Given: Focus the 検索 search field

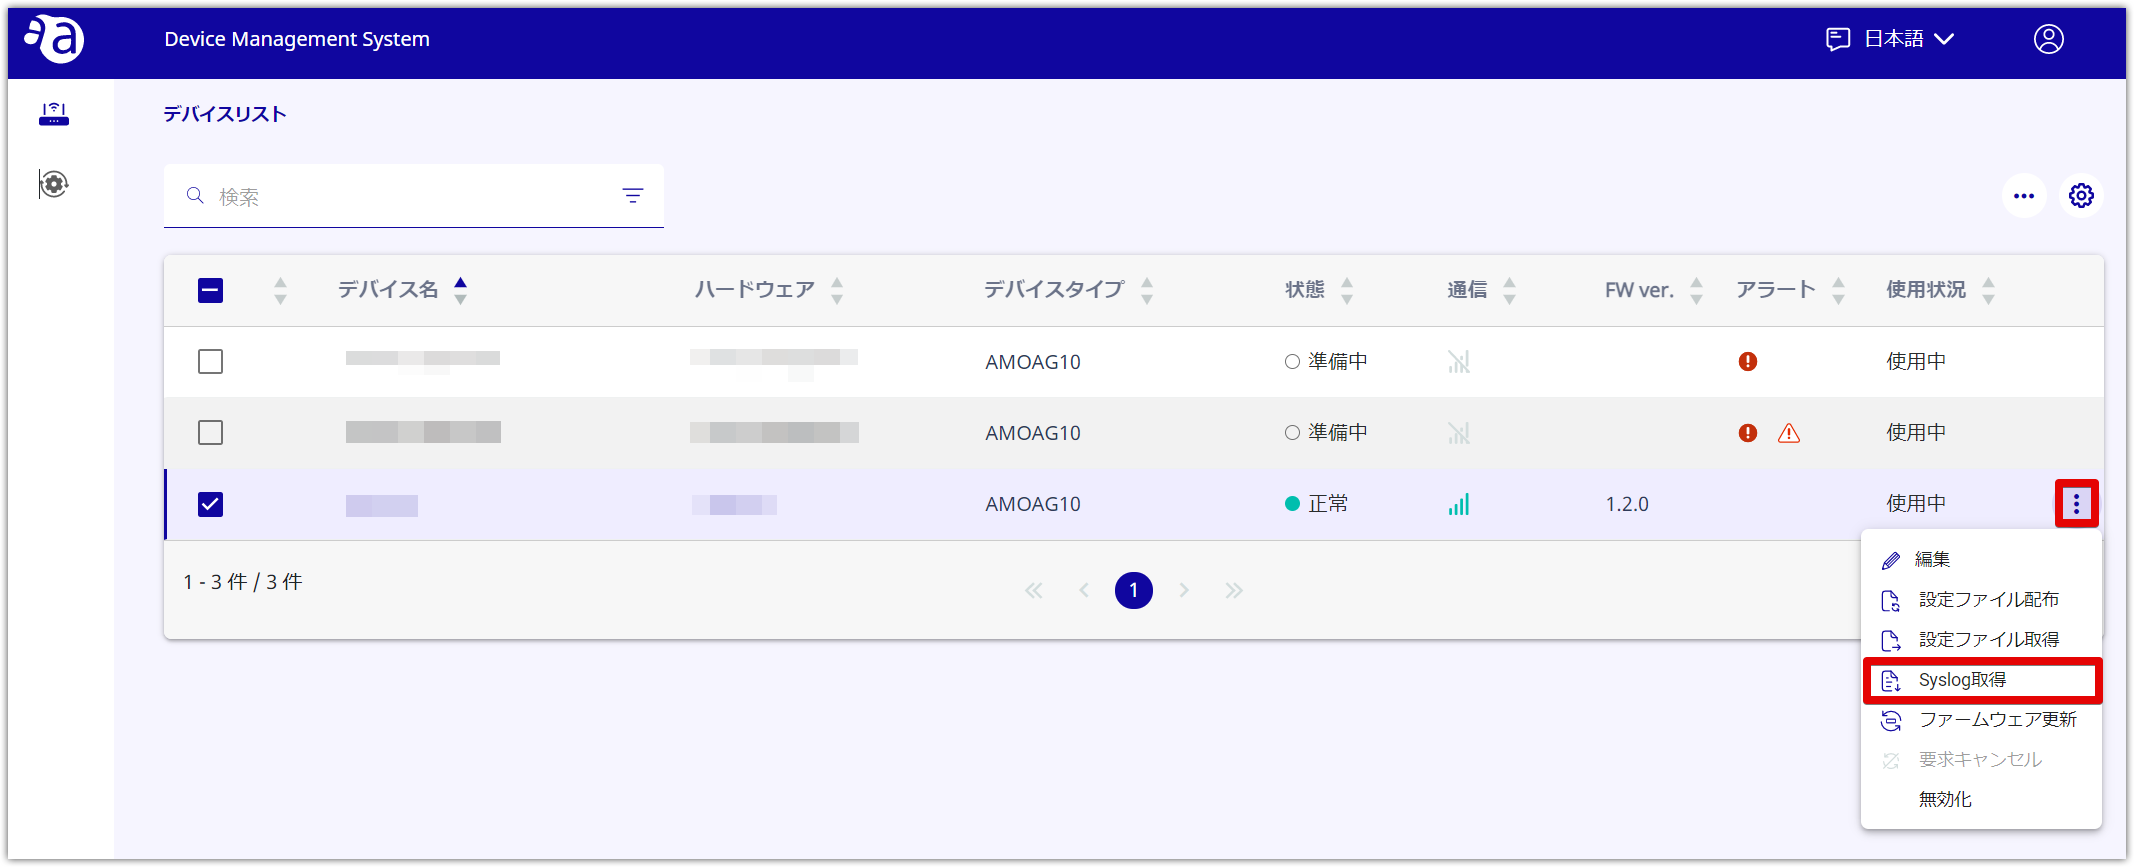Looking at the screenshot, I should click(x=414, y=196).
